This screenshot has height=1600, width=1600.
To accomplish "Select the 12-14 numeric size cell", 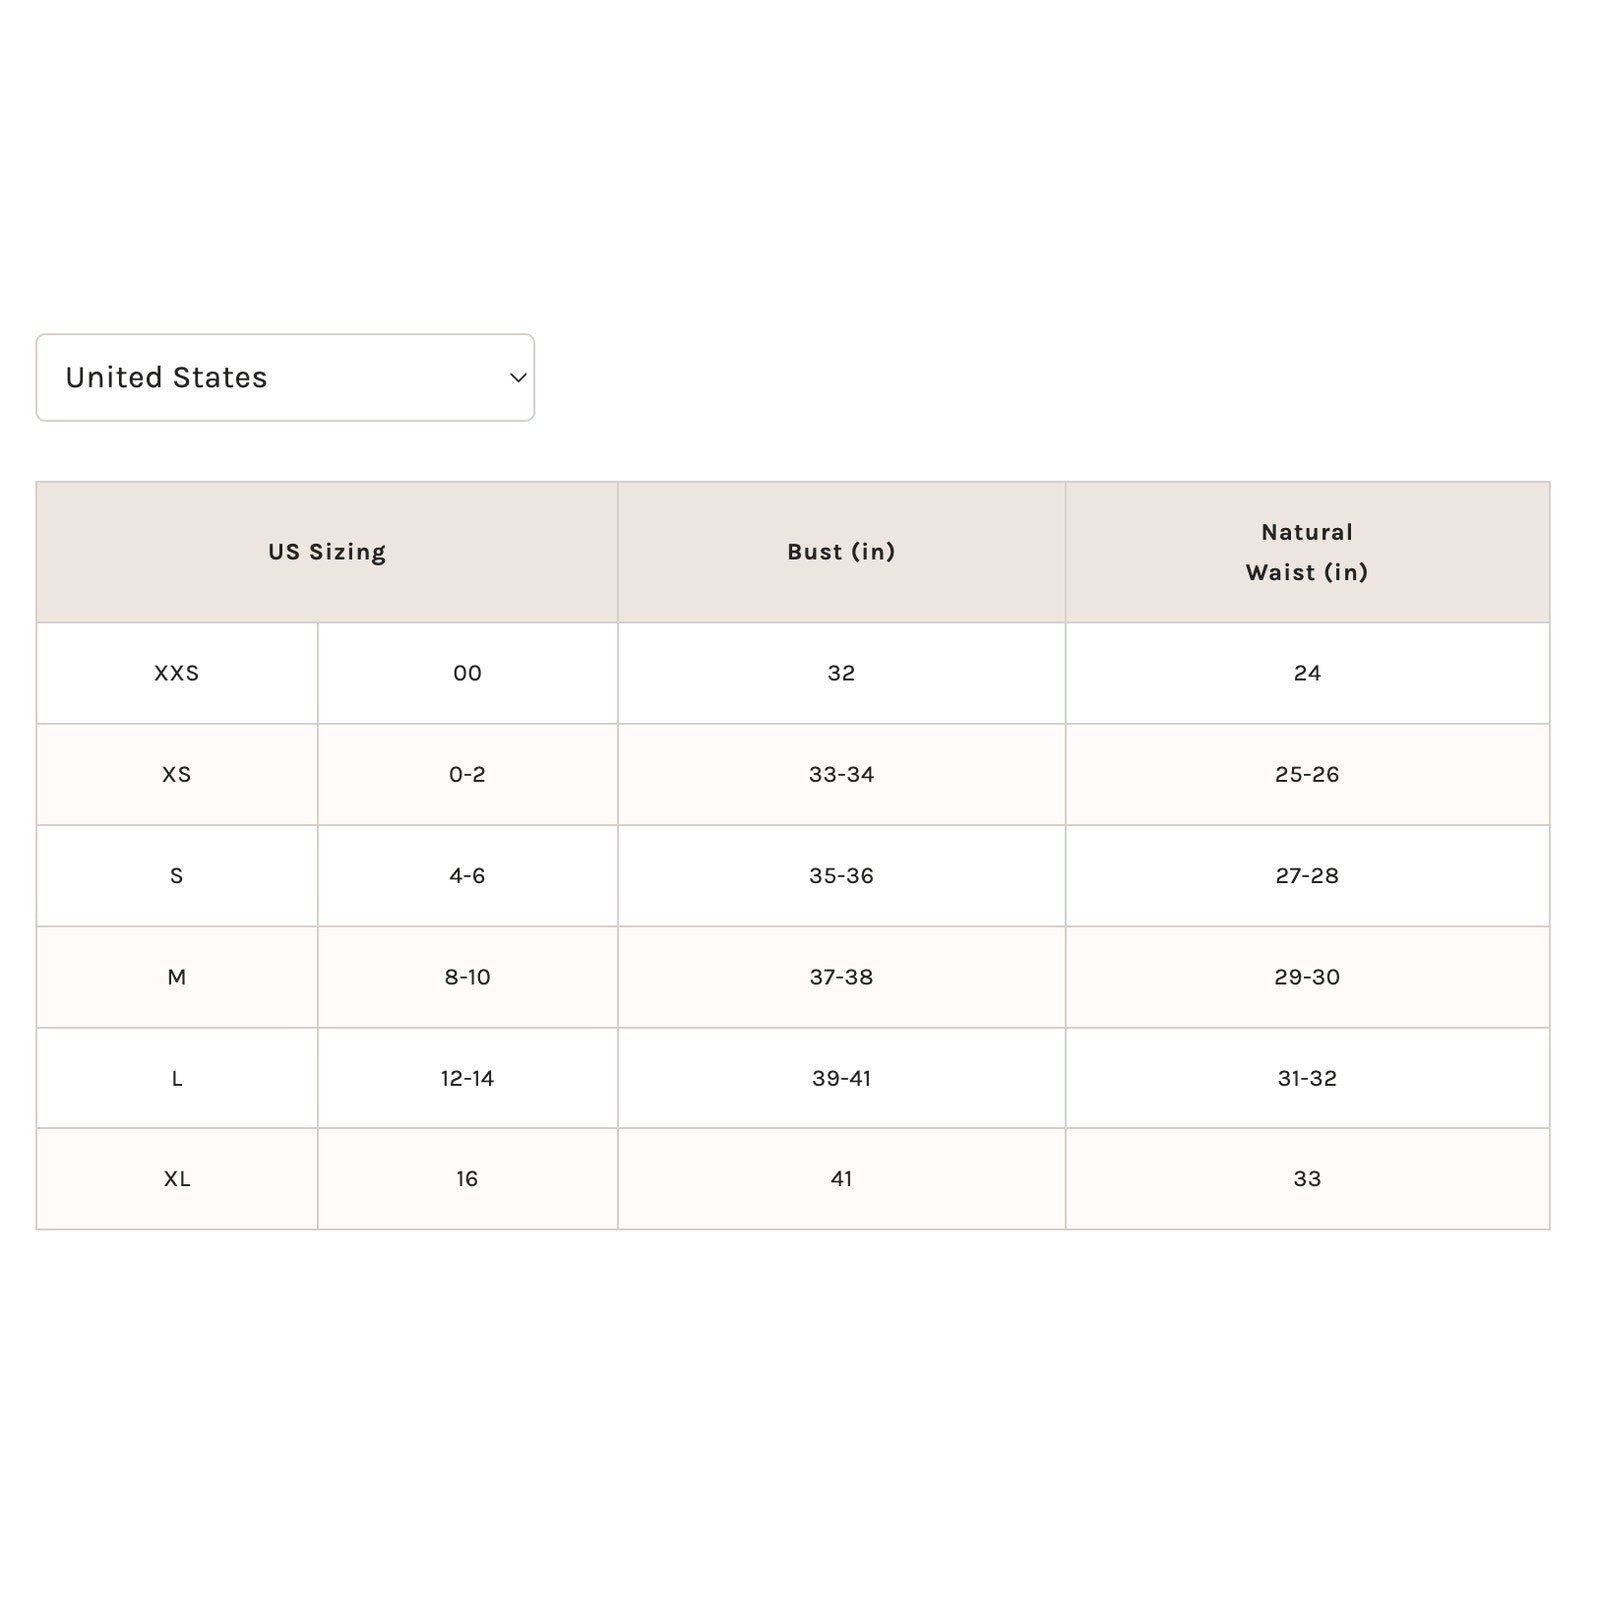I will coord(468,1078).
